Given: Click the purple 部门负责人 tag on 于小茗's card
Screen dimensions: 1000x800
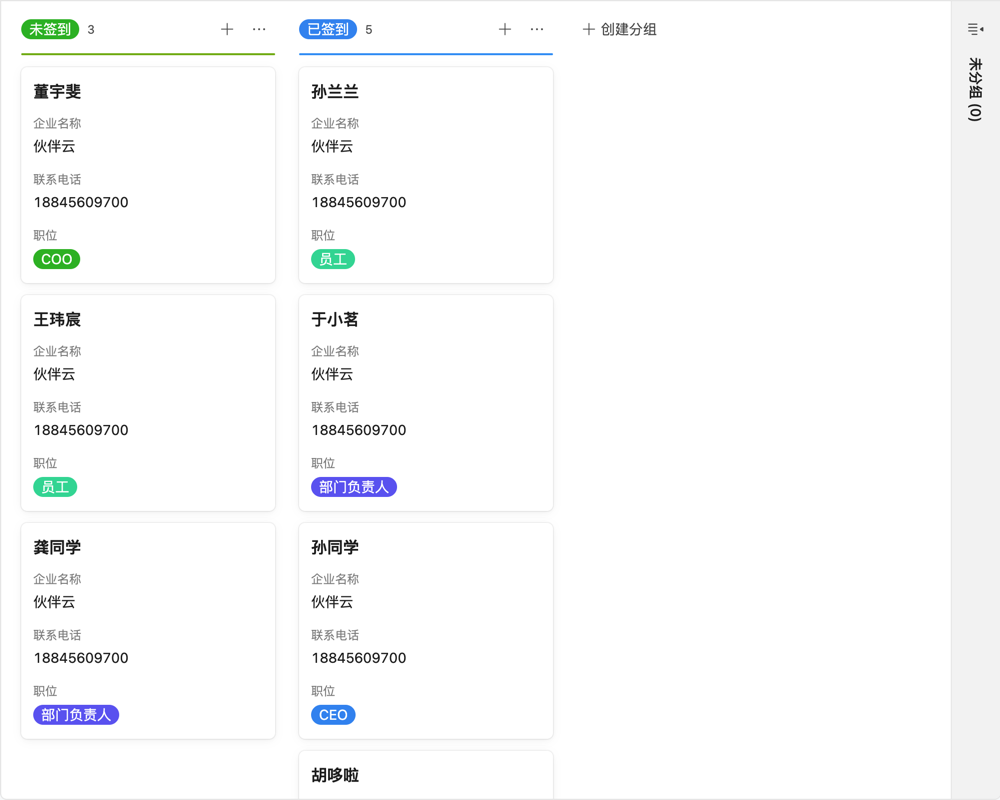Looking at the screenshot, I should [x=354, y=486].
